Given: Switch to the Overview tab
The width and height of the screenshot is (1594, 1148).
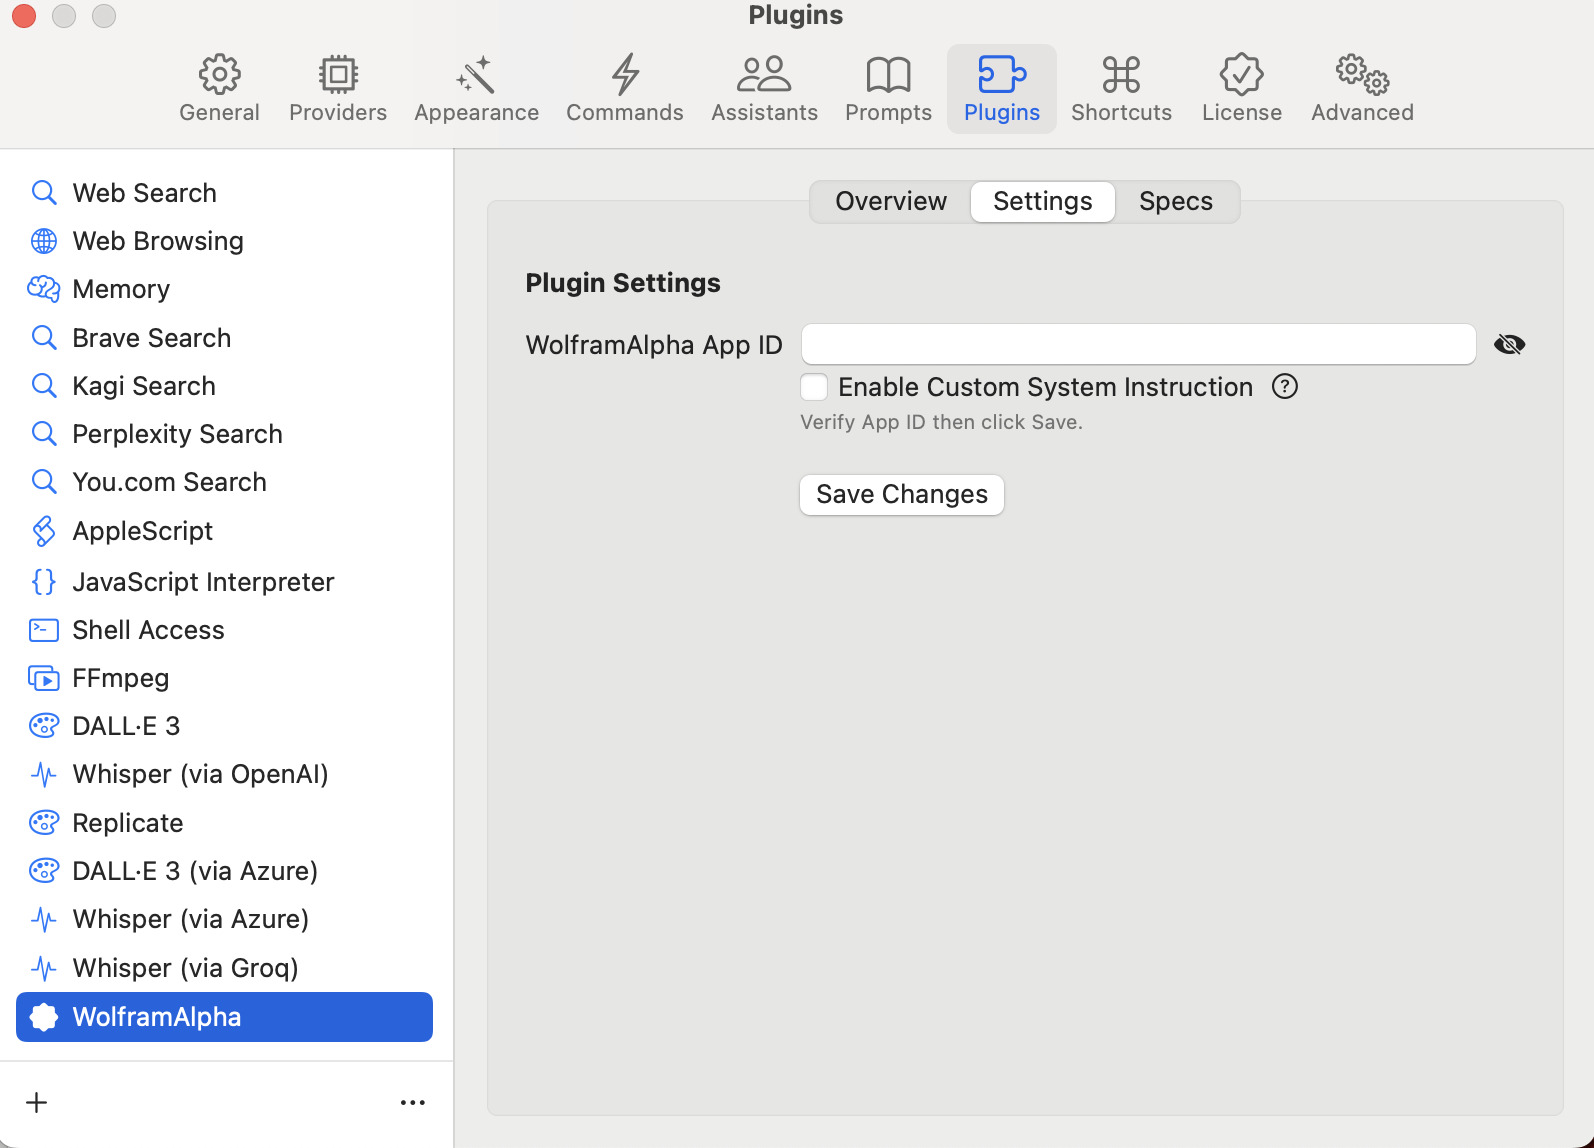Looking at the screenshot, I should [x=890, y=202].
